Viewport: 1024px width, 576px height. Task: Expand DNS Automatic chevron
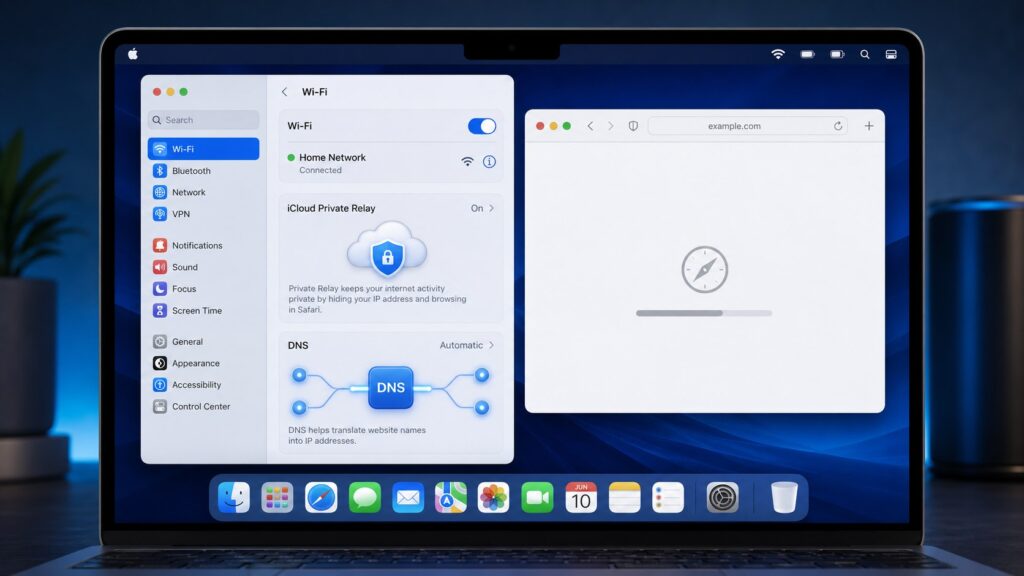click(x=491, y=345)
